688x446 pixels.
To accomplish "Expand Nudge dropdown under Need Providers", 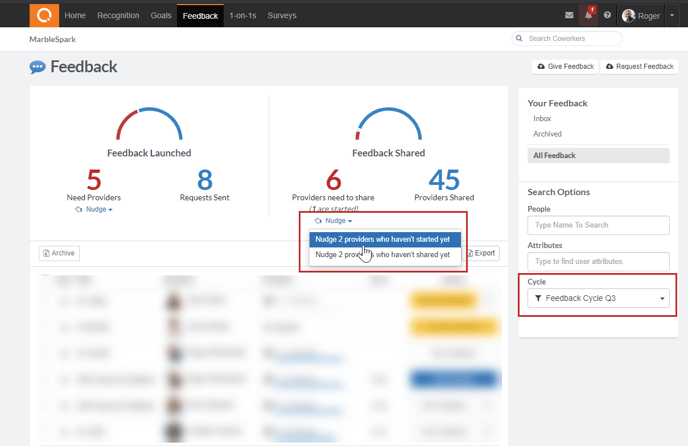I will point(95,210).
